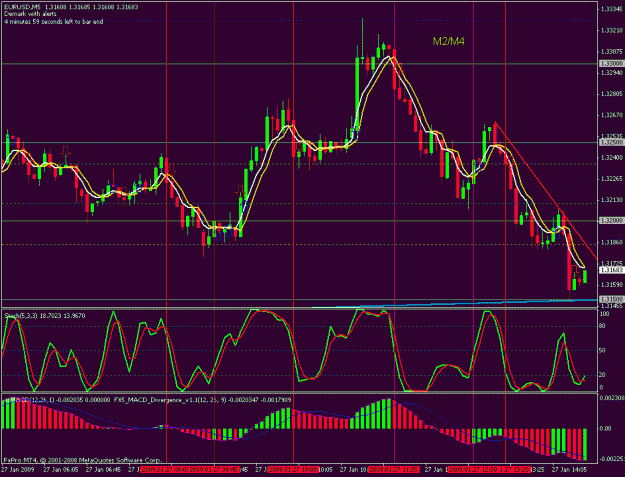Click the 1.31590 price on the scale

[x=611, y=285]
